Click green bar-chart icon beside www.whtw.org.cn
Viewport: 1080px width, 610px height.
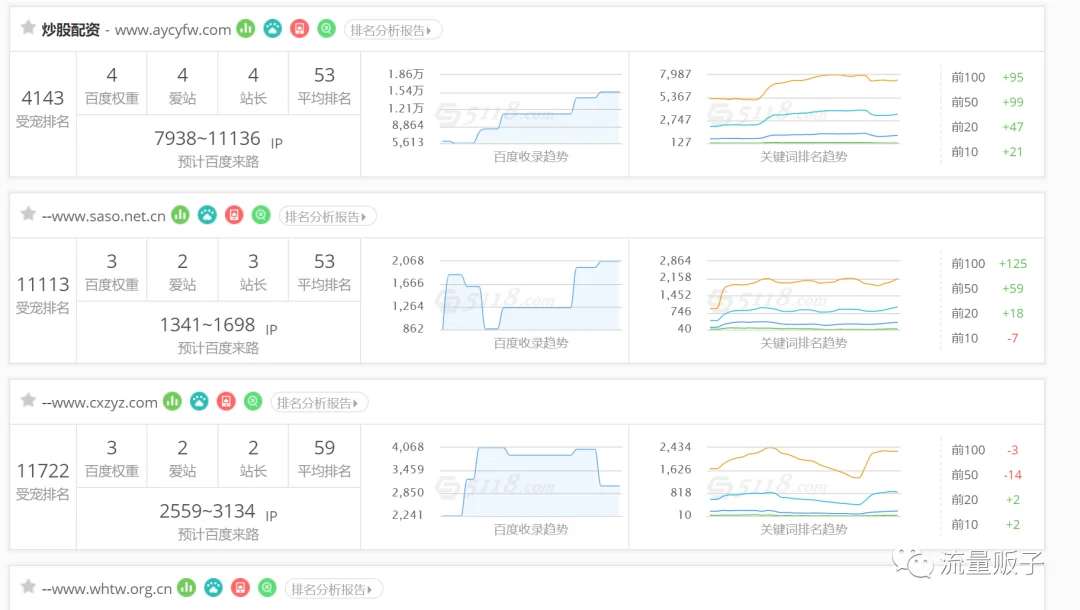[187, 588]
